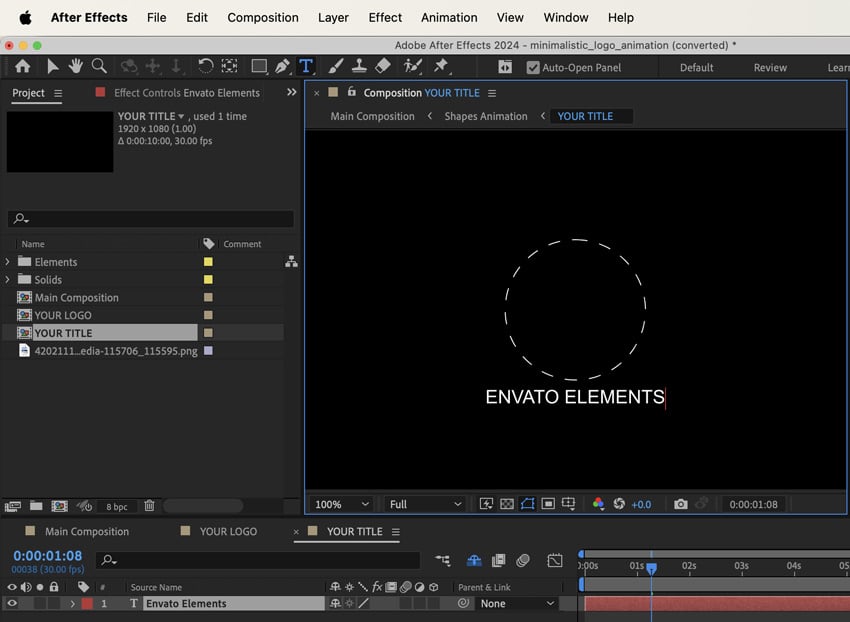Create a new folder in Project panel
Image resolution: width=850 pixels, height=622 pixels.
tap(36, 505)
